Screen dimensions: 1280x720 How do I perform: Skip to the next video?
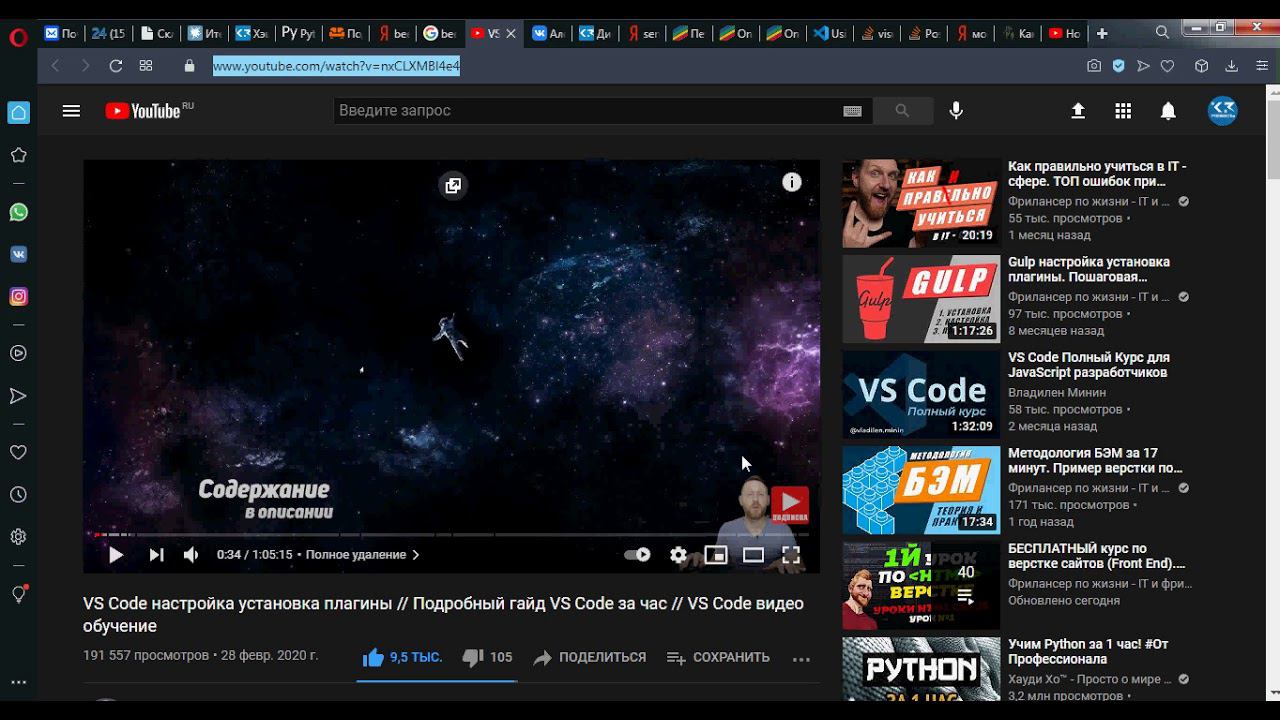pos(156,555)
